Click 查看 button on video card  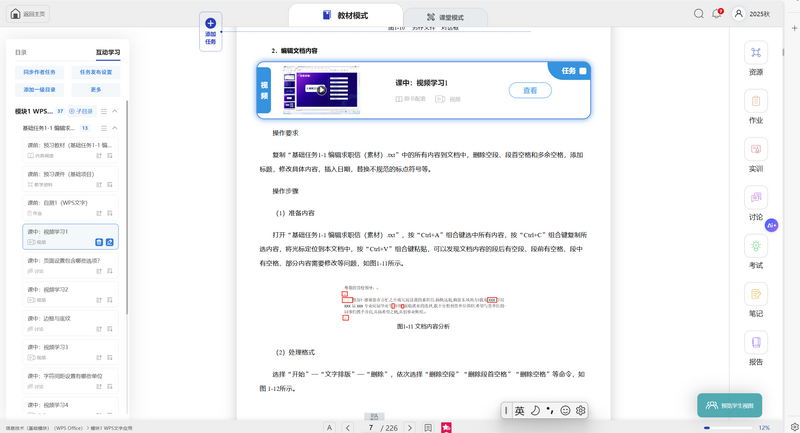point(530,90)
